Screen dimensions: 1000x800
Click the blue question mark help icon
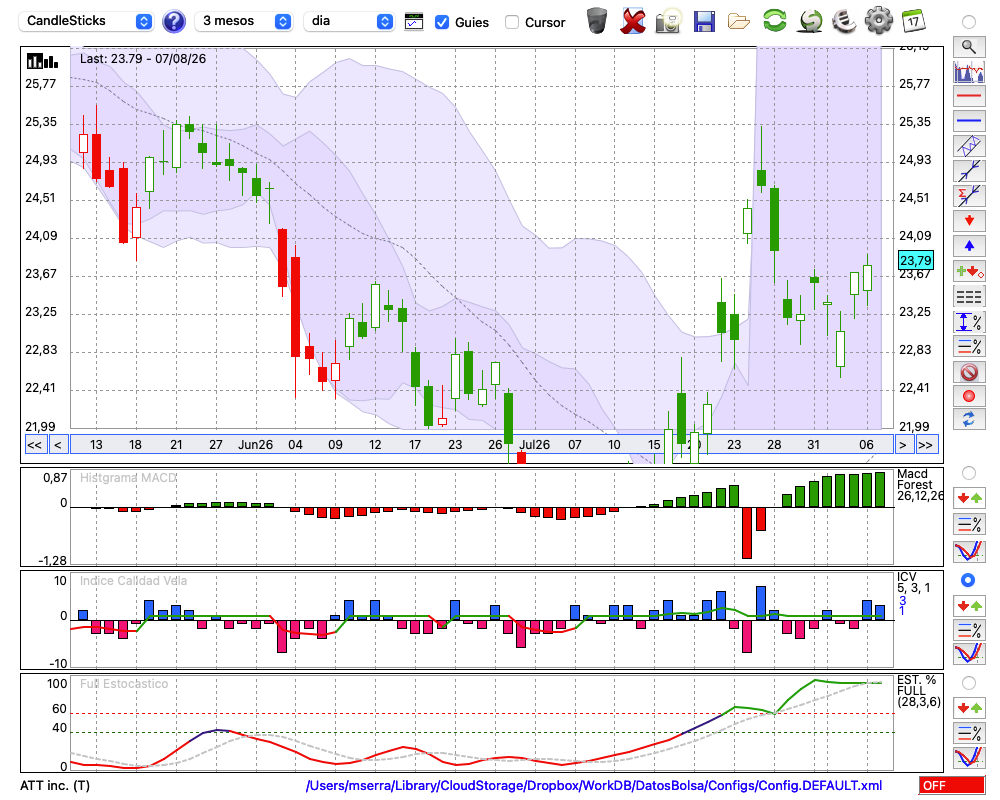point(173,22)
